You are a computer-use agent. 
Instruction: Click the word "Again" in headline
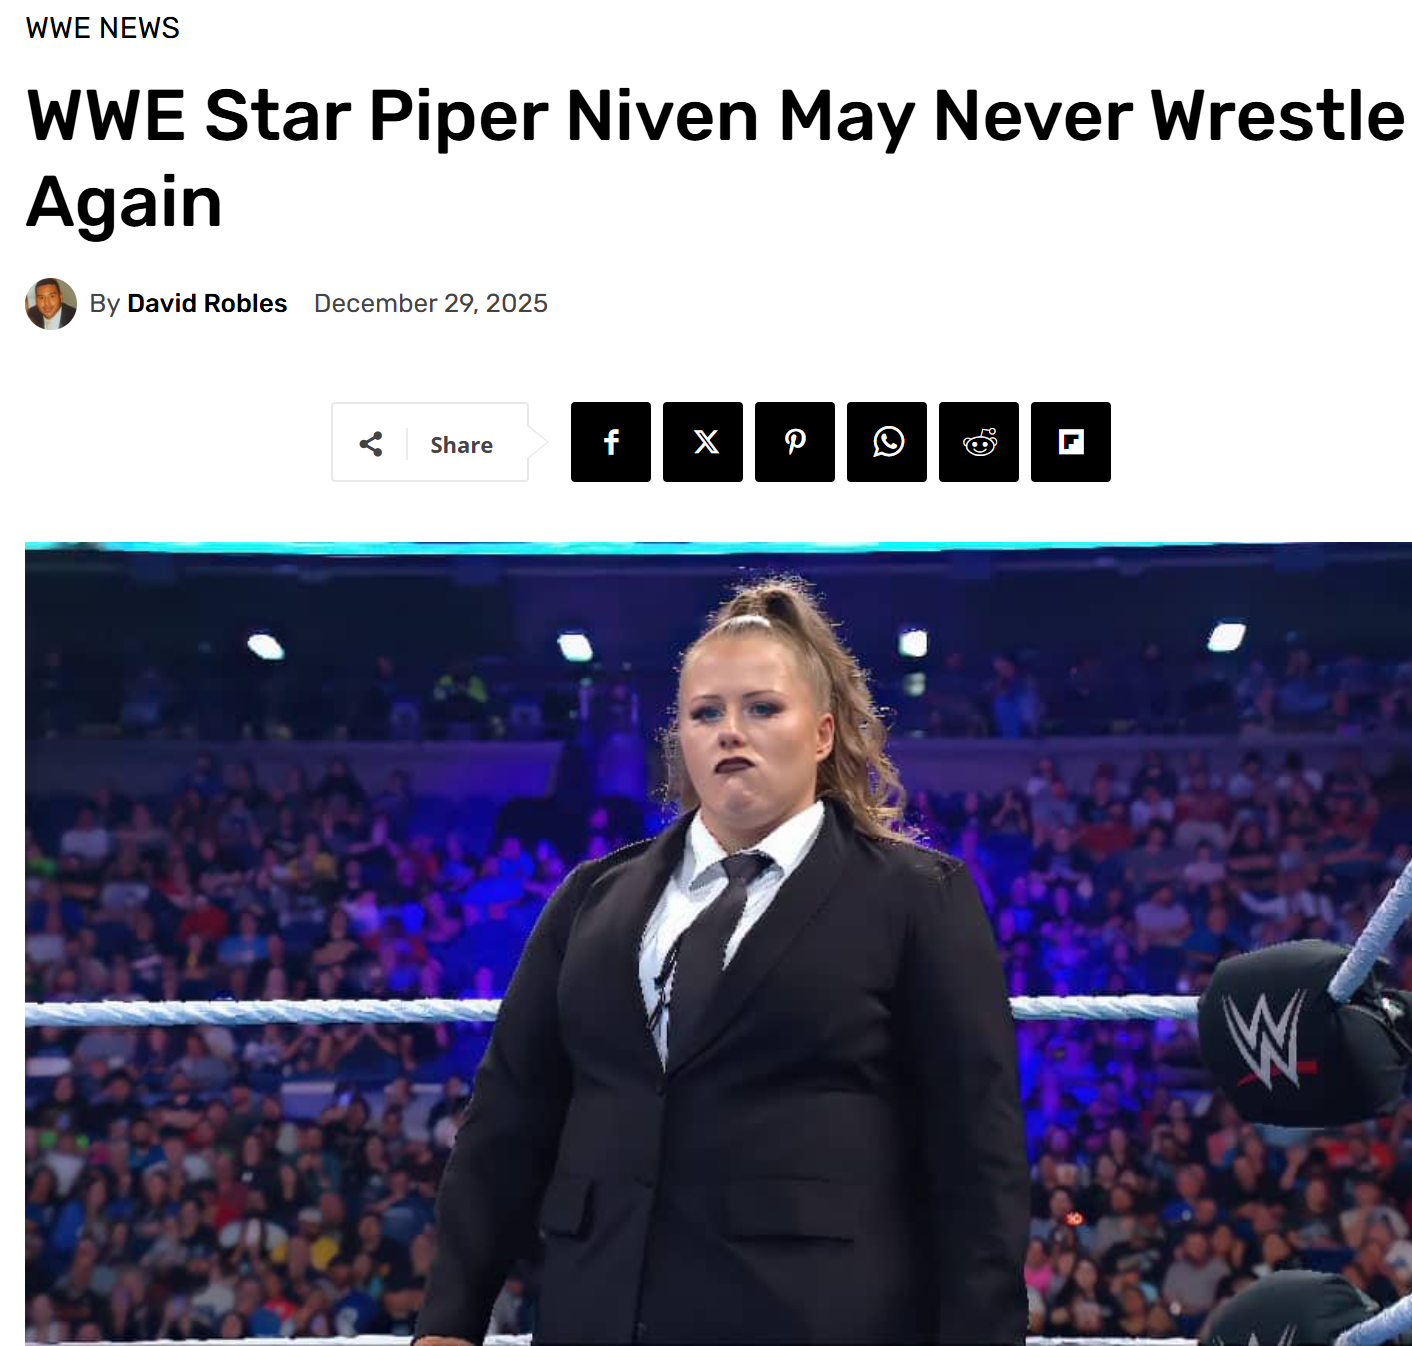(124, 202)
